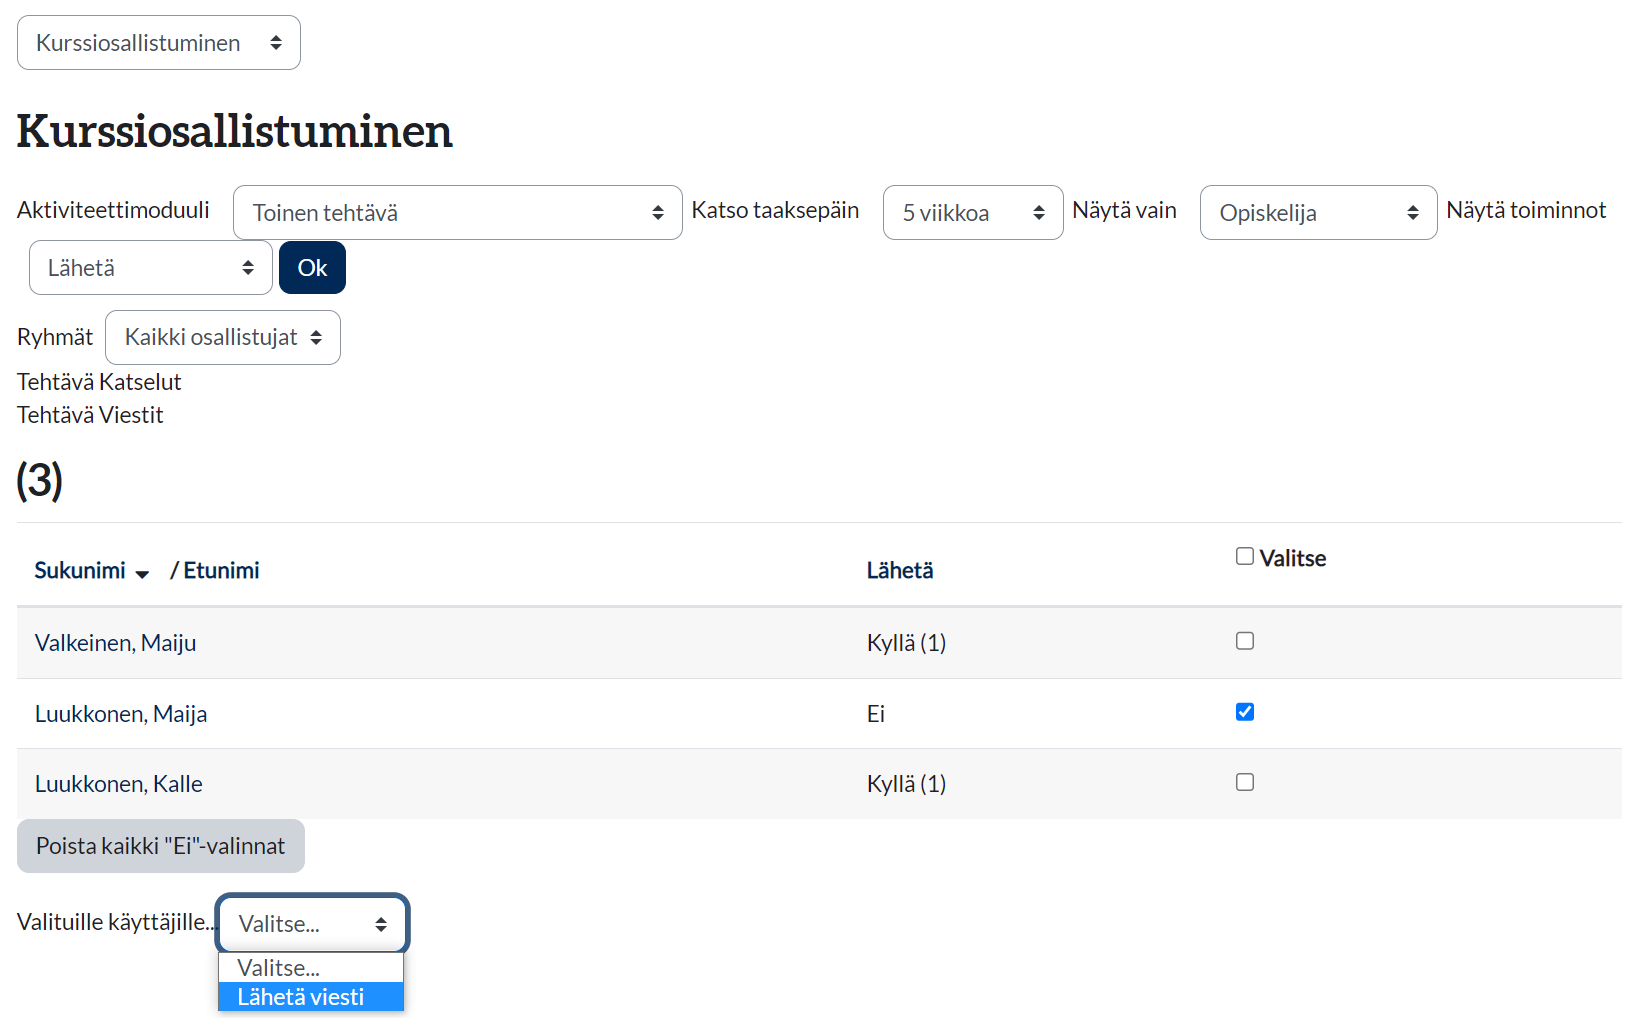Open the '5 viikkoa' time range dropdown

point(972,213)
